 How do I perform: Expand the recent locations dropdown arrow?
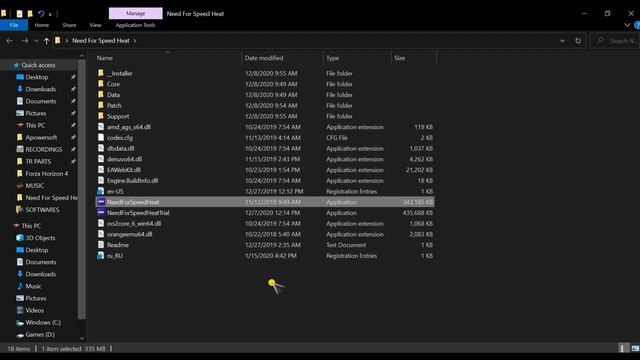[36, 41]
